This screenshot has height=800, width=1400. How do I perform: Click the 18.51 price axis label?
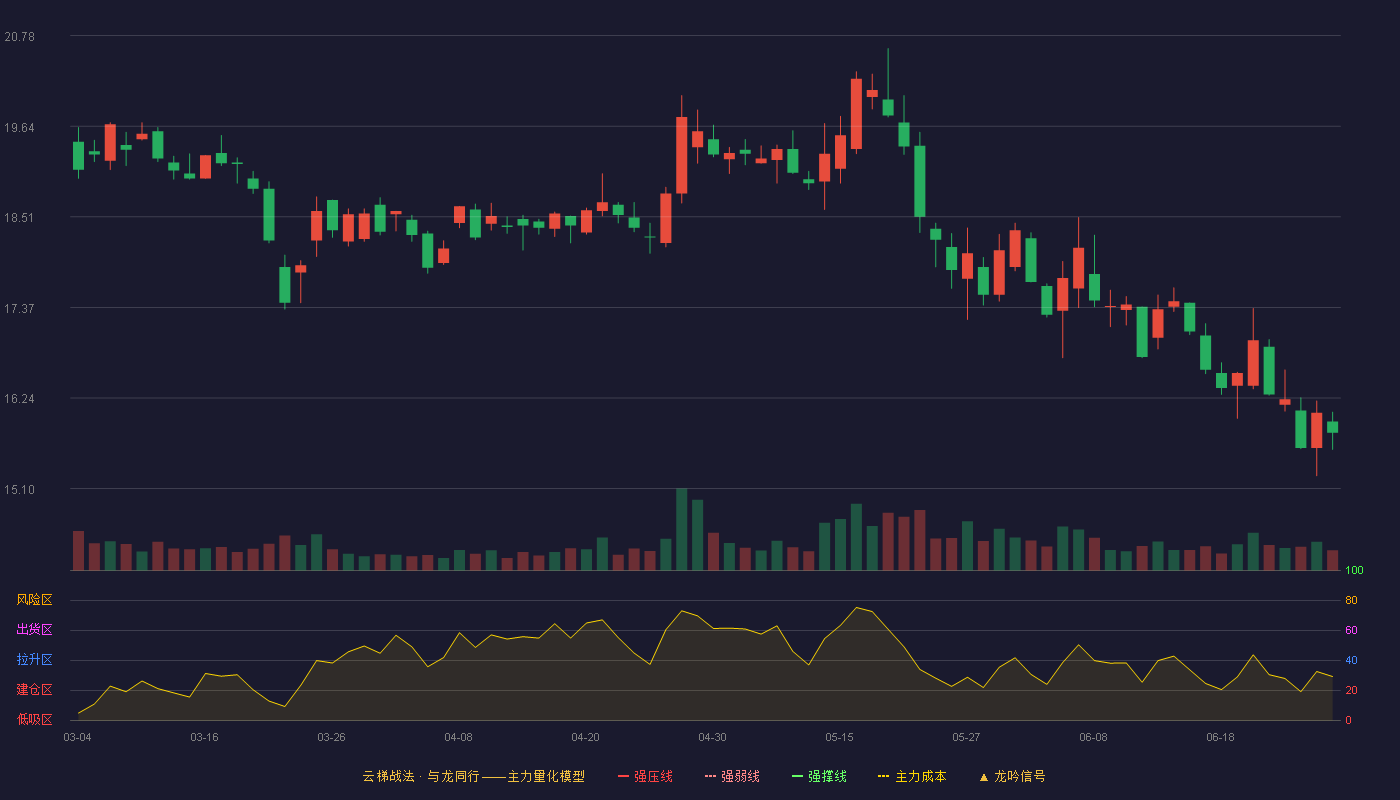pos(20,217)
